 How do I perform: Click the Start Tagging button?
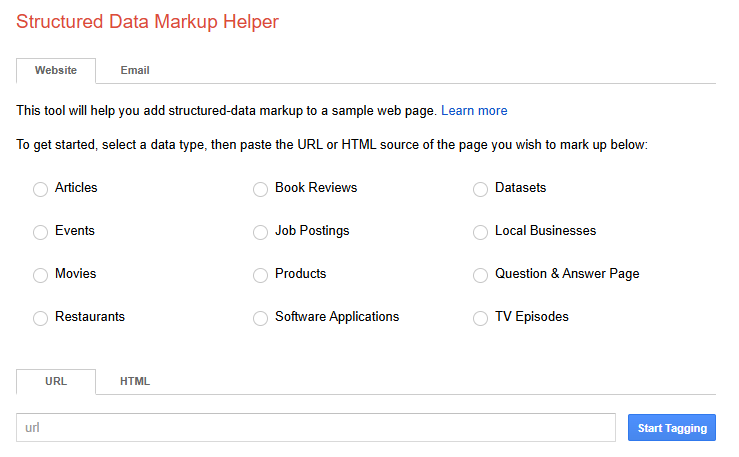pos(672,428)
